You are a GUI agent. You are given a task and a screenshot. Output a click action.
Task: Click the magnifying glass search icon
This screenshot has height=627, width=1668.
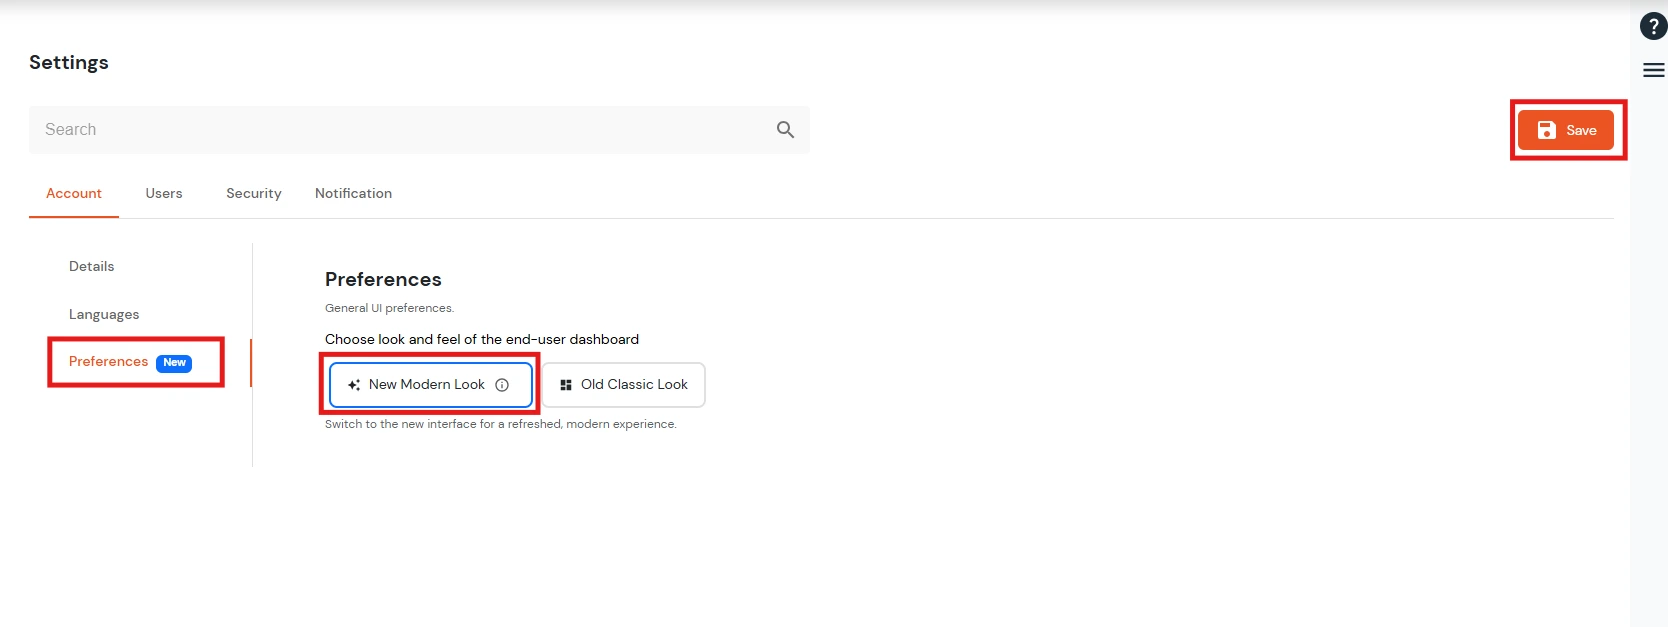click(785, 130)
